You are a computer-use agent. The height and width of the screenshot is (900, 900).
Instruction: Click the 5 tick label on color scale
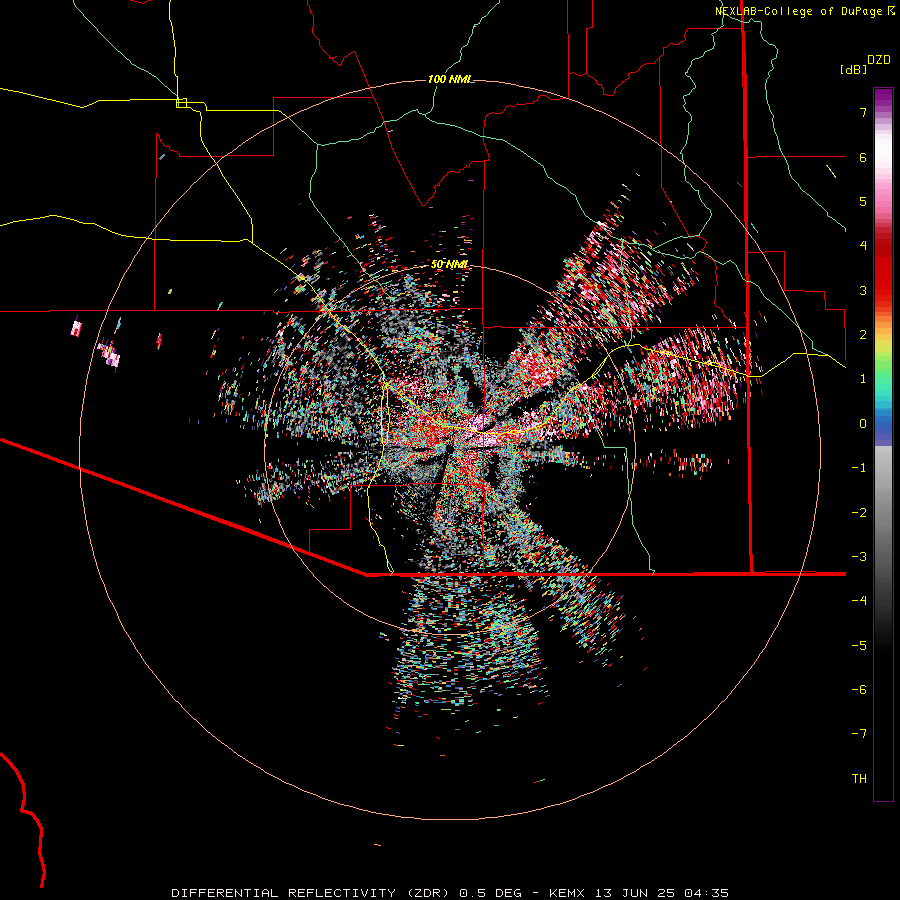[863, 201]
